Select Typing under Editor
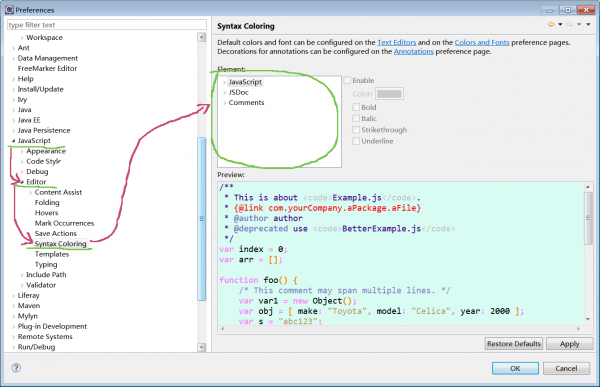 click(x=46, y=265)
